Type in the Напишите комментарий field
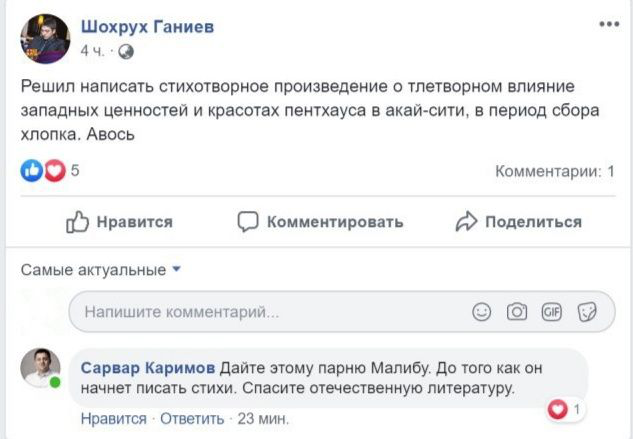This screenshot has height=439, width=633. (x=270, y=312)
